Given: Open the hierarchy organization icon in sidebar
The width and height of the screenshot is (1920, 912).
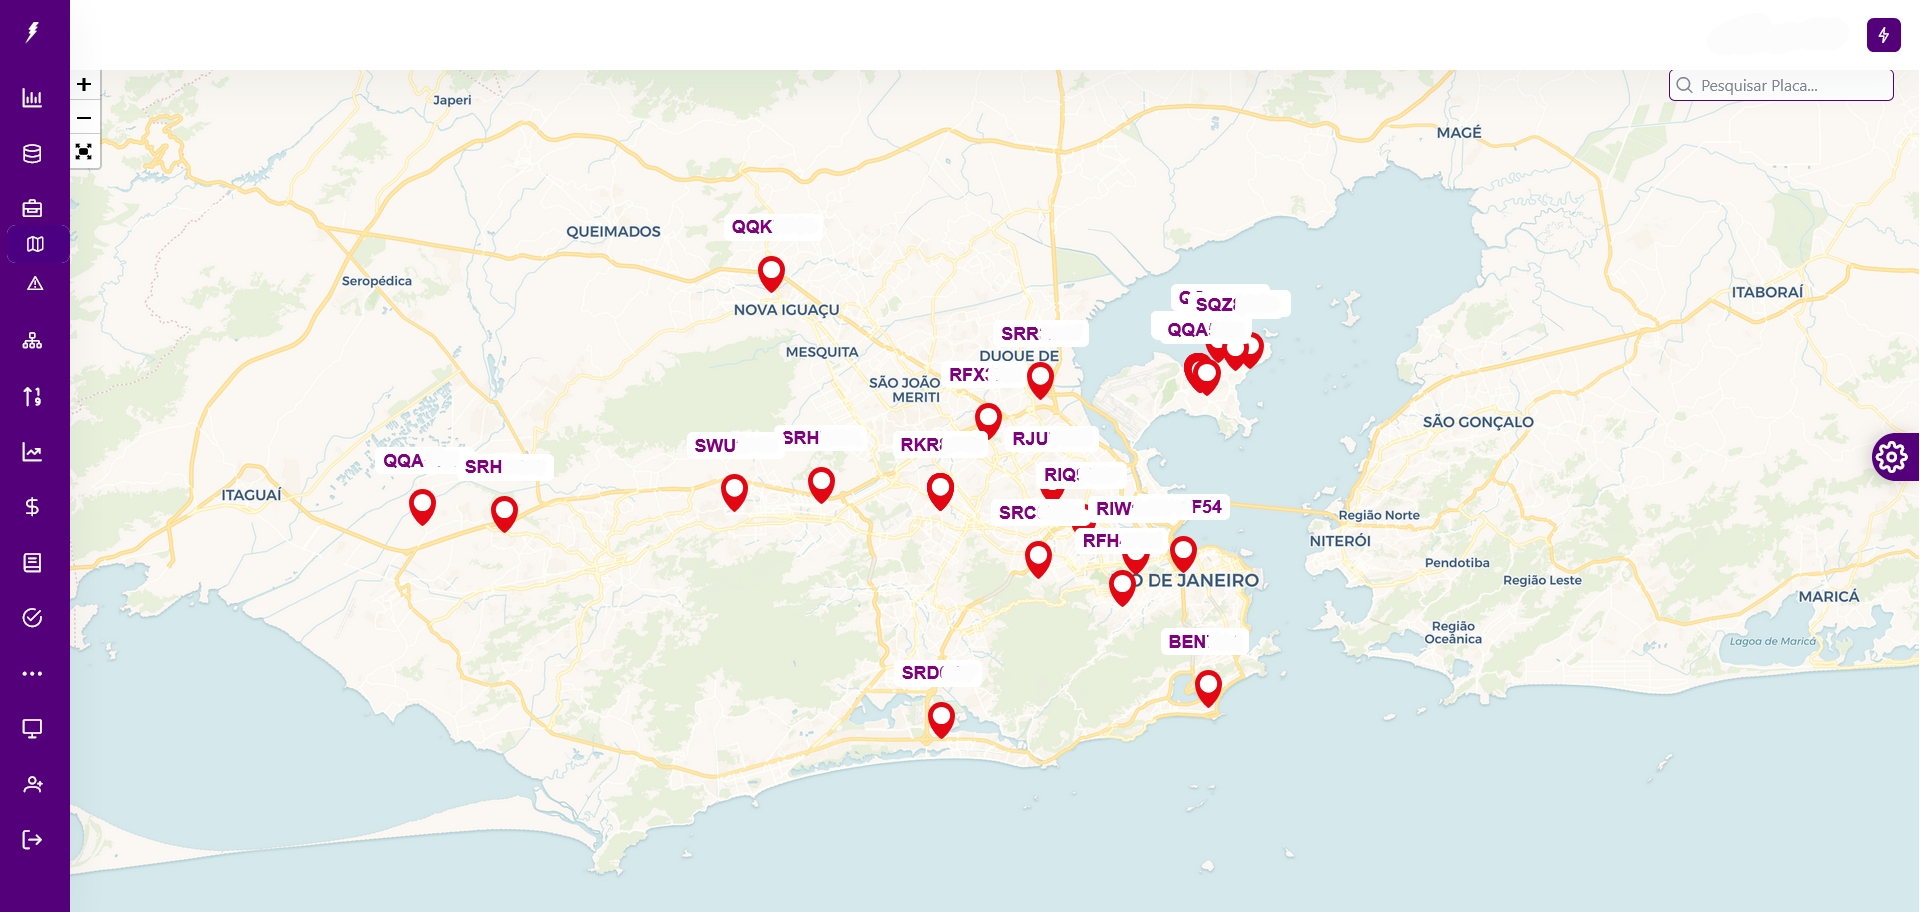Looking at the screenshot, I should click(32, 341).
